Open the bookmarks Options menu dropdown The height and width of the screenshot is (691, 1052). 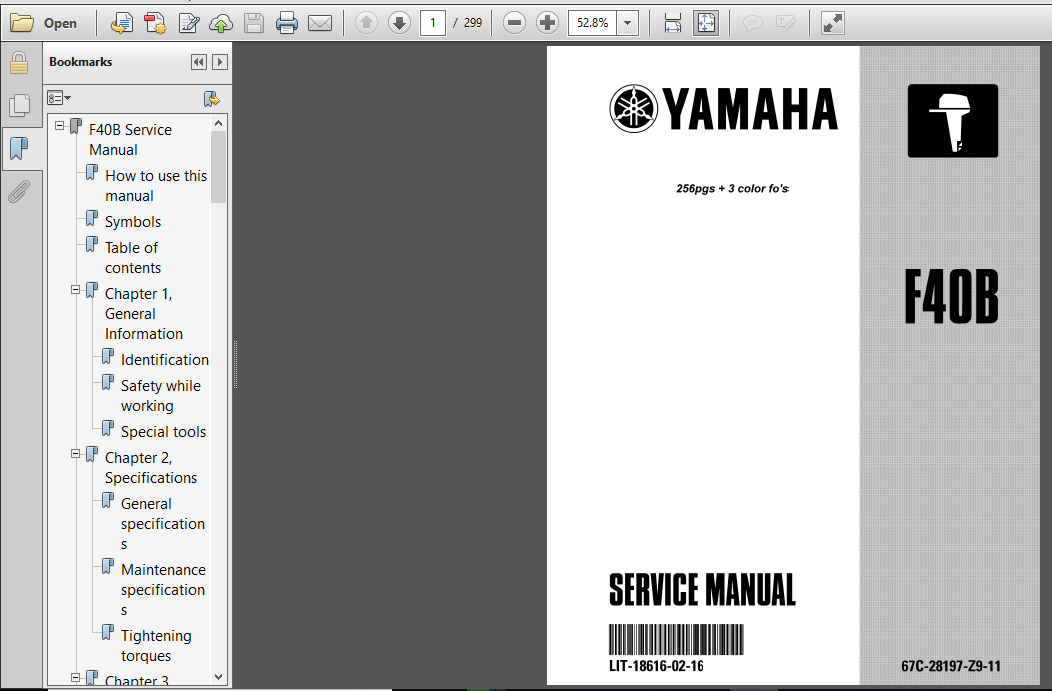[59, 99]
